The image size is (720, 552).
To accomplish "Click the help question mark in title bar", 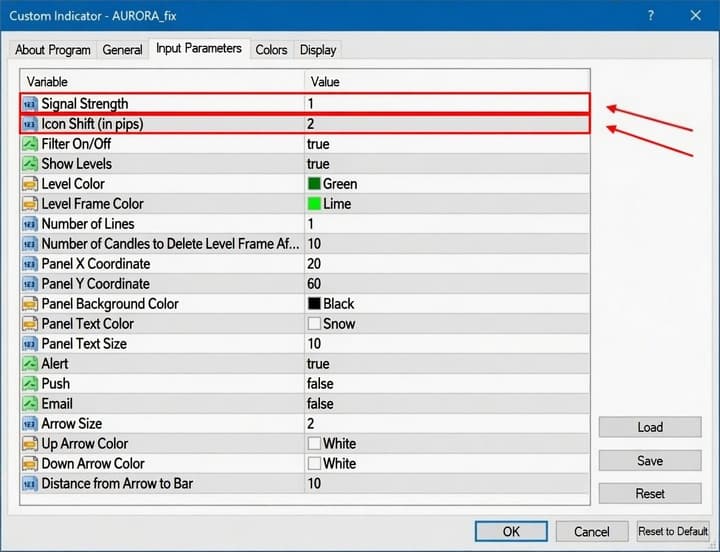I will [x=651, y=16].
